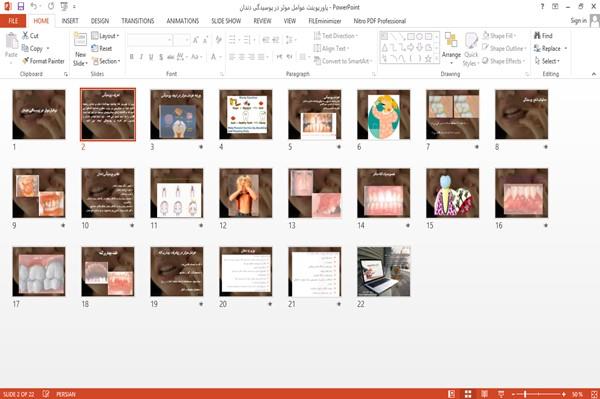Image resolution: width=600 pixels, height=399 pixels.
Task: Switch to Slide Sorter view icon
Action: (x=468, y=394)
